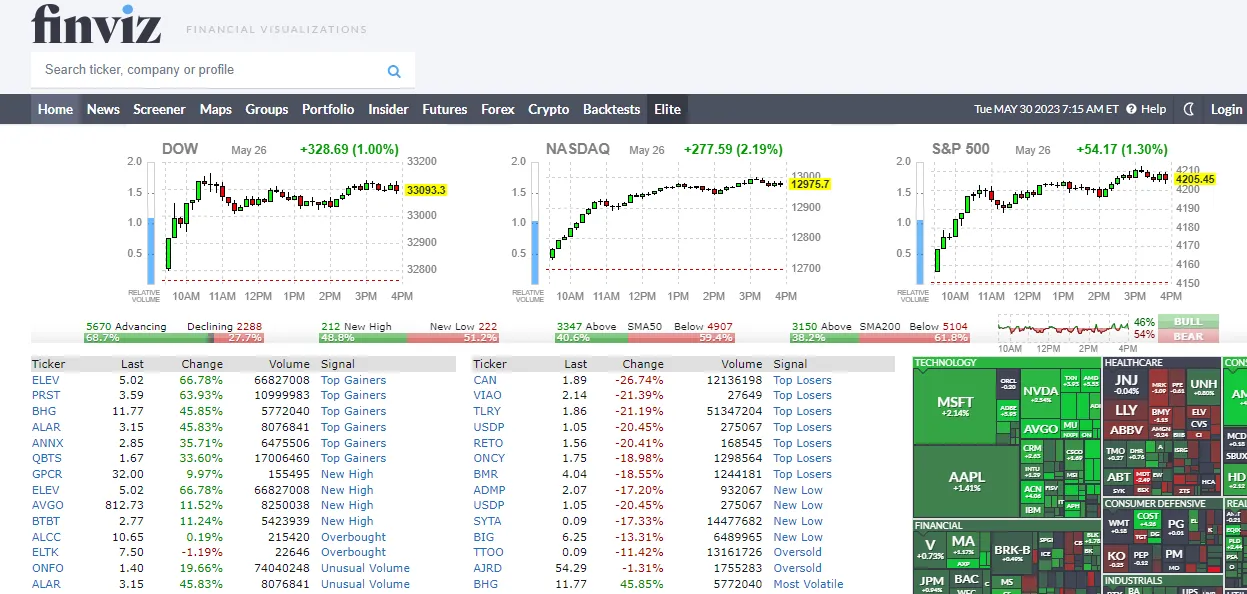This screenshot has width=1247, height=594.
Task: Click the BEAR indicator button
Action: pyautogui.click(x=1188, y=336)
